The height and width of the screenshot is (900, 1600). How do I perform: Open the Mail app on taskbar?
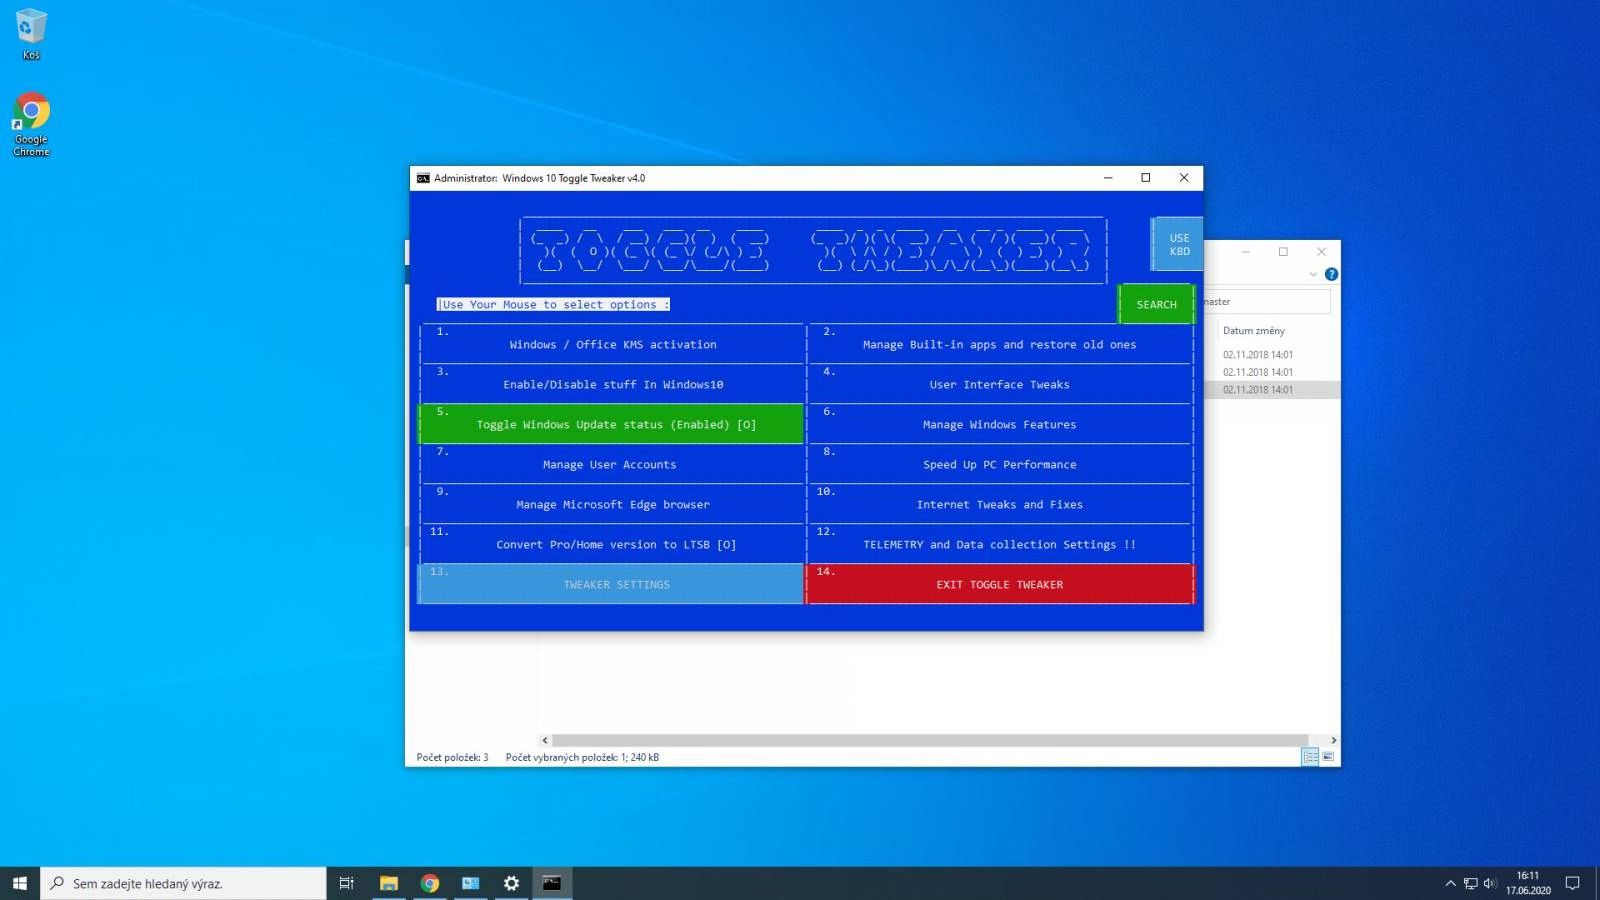pyautogui.click(x=471, y=883)
